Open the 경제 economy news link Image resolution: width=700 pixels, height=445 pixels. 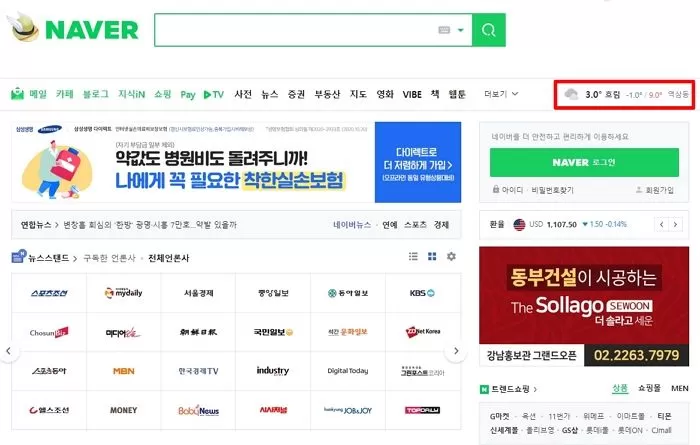pyautogui.click(x=441, y=225)
